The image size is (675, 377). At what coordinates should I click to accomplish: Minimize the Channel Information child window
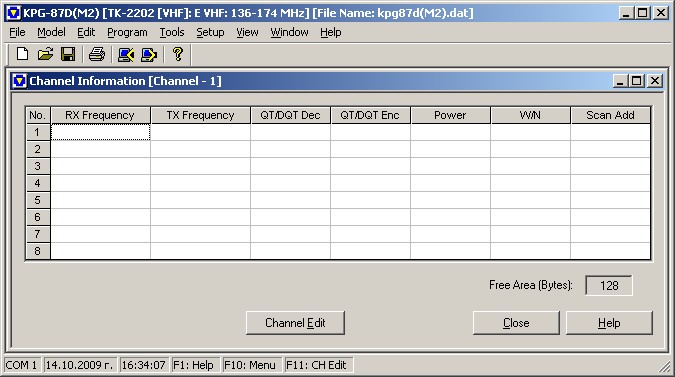[x=620, y=80]
